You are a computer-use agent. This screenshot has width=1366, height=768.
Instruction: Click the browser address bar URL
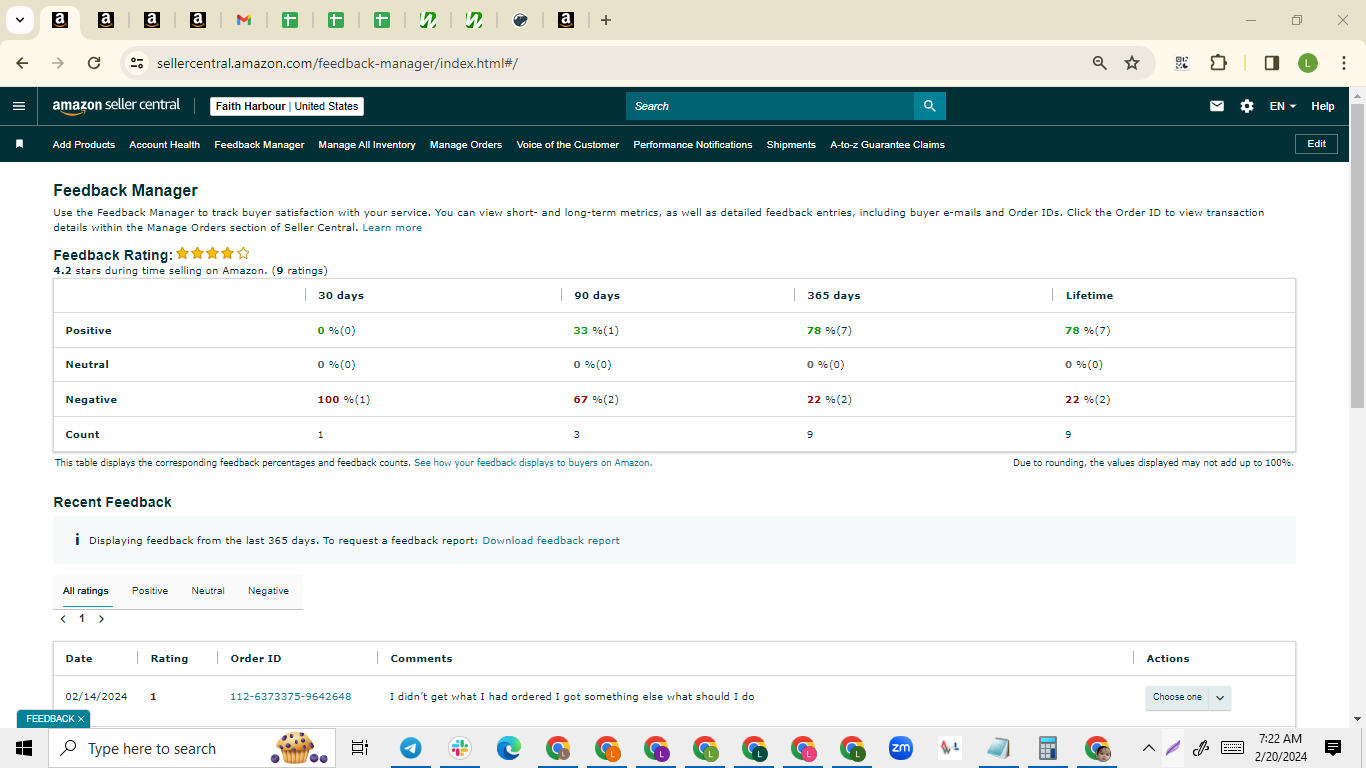[x=337, y=63]
